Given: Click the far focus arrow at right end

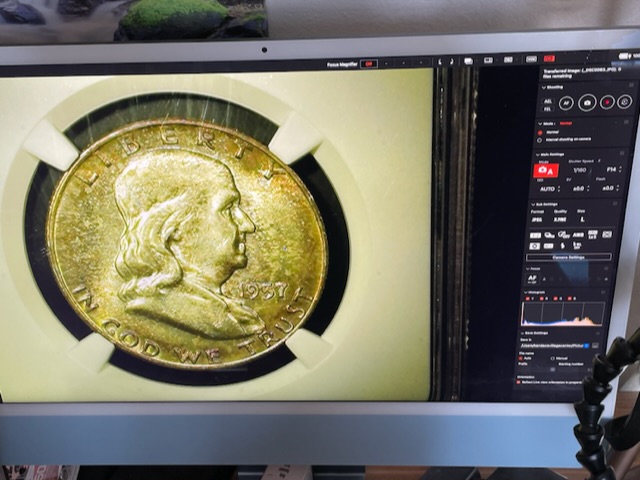Looking at the screenshot, I should point(606,279).
